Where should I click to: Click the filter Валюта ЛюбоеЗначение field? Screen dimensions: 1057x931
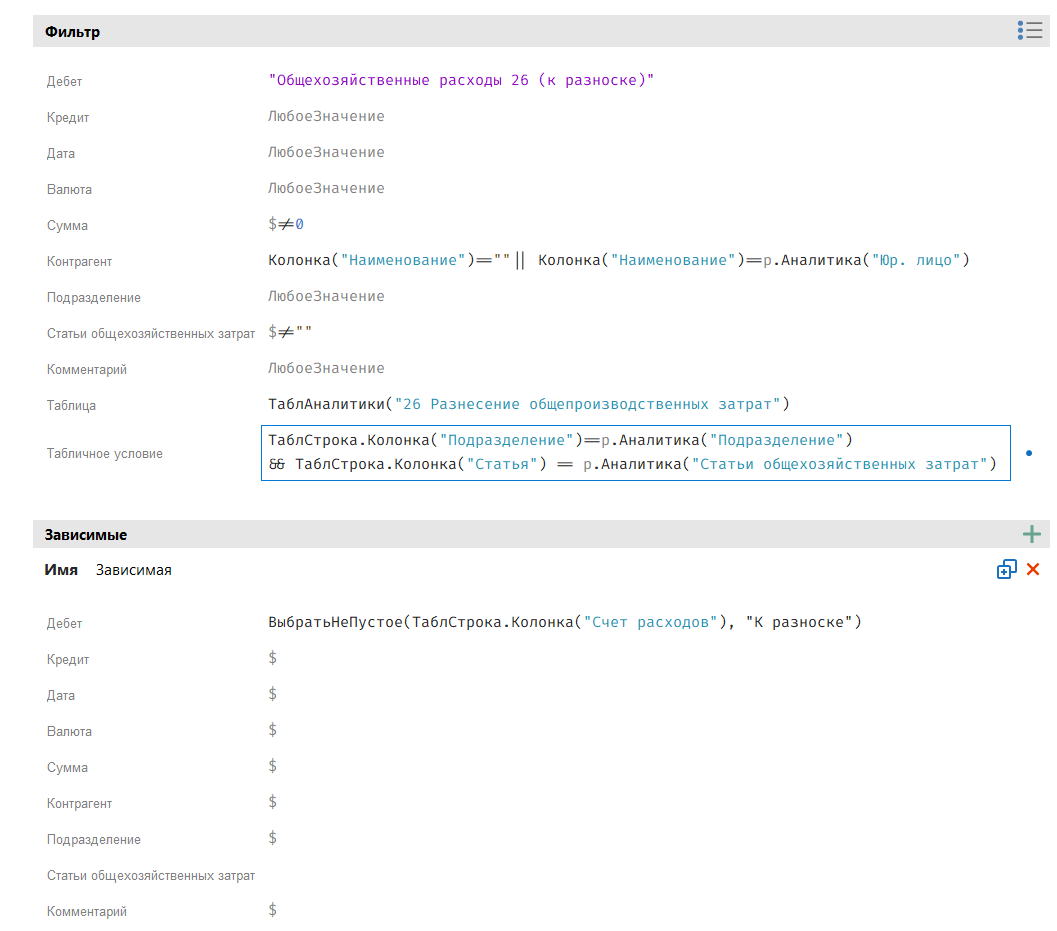pyautogui.click(x=326, y=189)
